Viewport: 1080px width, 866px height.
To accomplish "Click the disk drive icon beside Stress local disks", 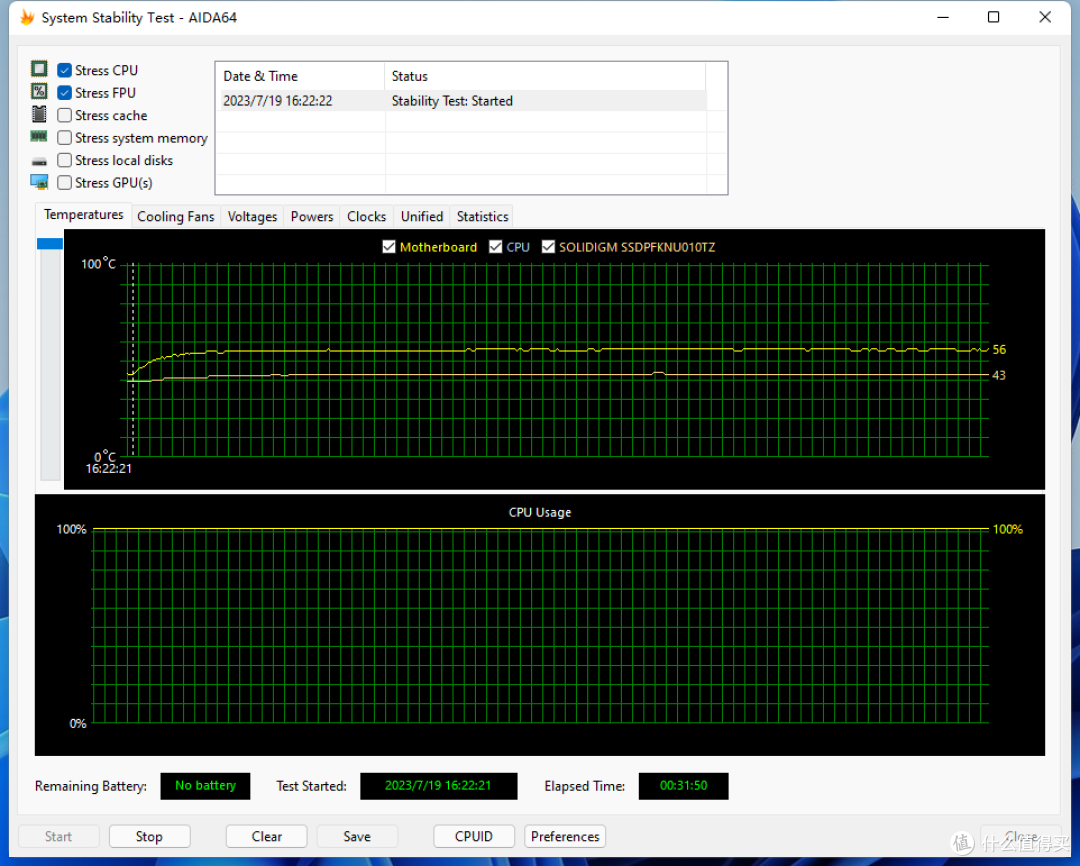I will 39,161.
